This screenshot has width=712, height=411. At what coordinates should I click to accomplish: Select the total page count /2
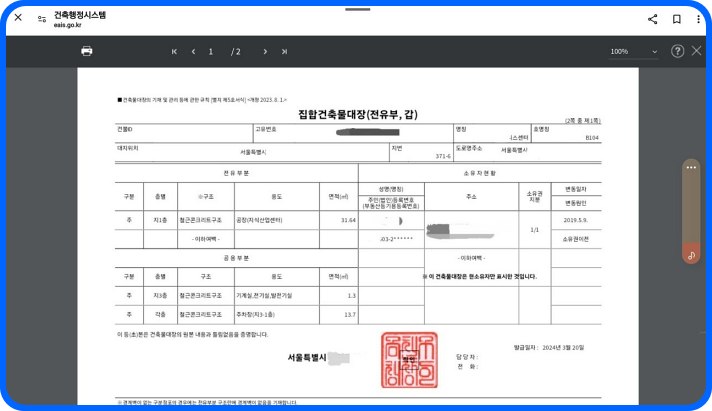[x=236, y=52]
